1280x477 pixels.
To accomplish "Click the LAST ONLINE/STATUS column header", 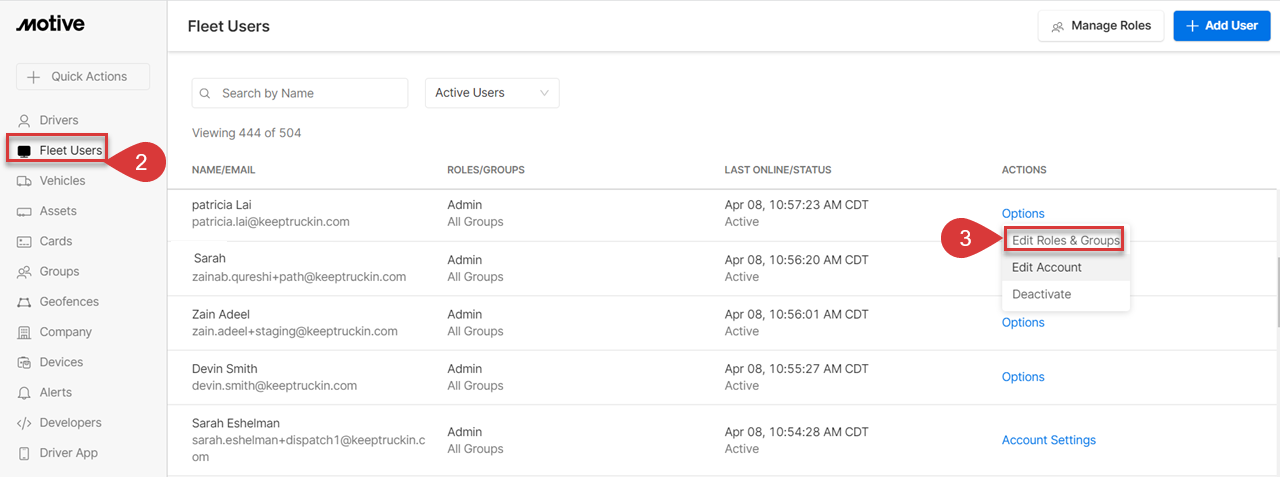I will pos(778,170).
